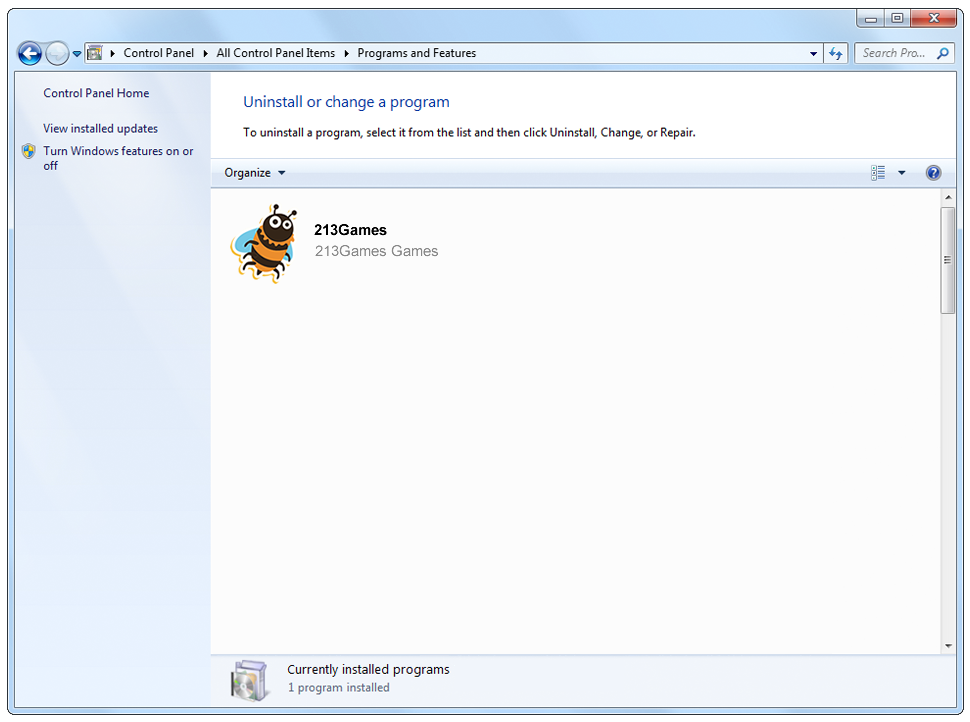The image size is (970, 722).
Task: Minimize the Programs and Features window
Action: 871,19
